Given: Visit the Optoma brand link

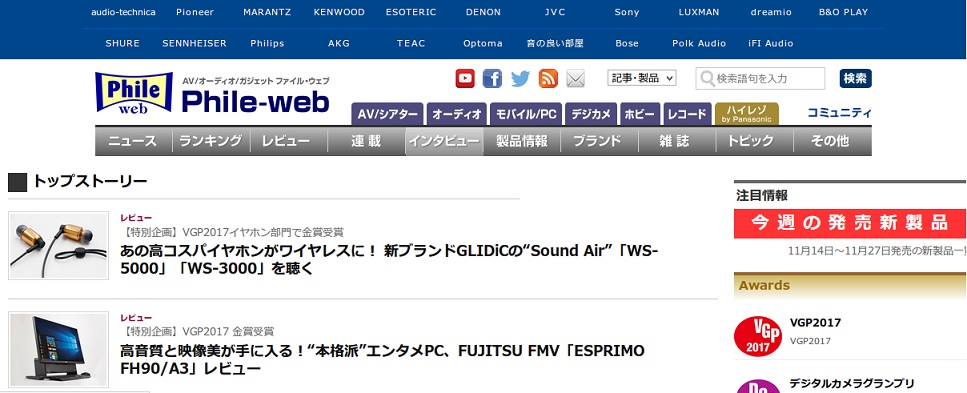Looking at the screenshot, I should tap(483, 43).
